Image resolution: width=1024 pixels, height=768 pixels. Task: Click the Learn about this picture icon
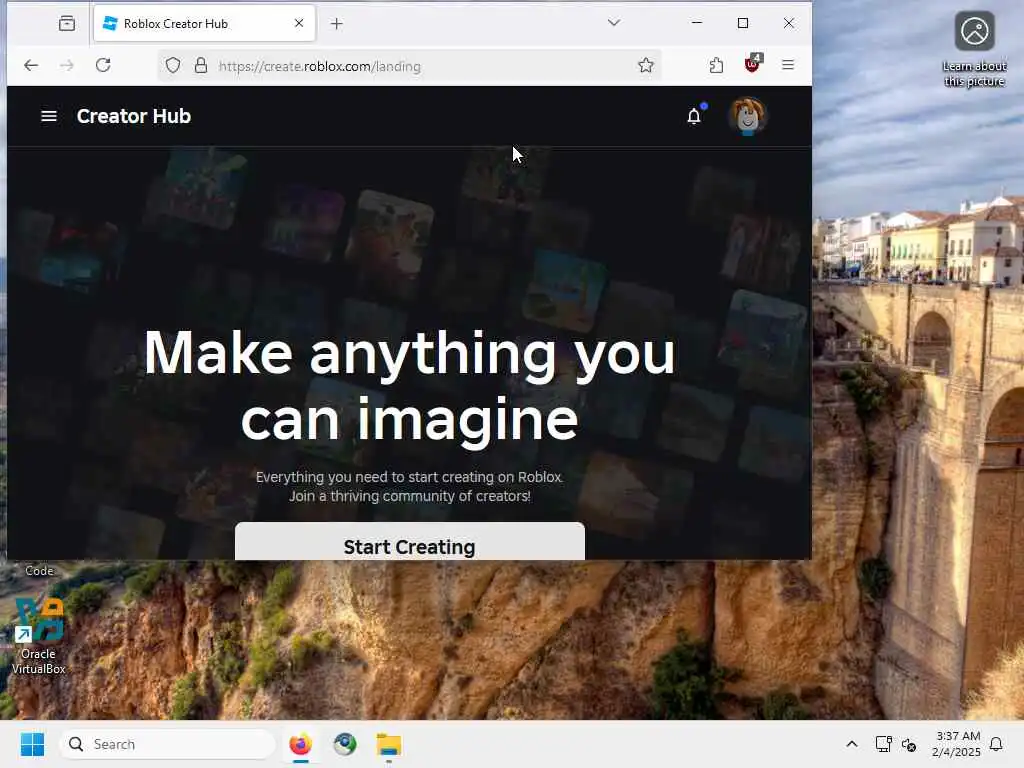[974, 50]
